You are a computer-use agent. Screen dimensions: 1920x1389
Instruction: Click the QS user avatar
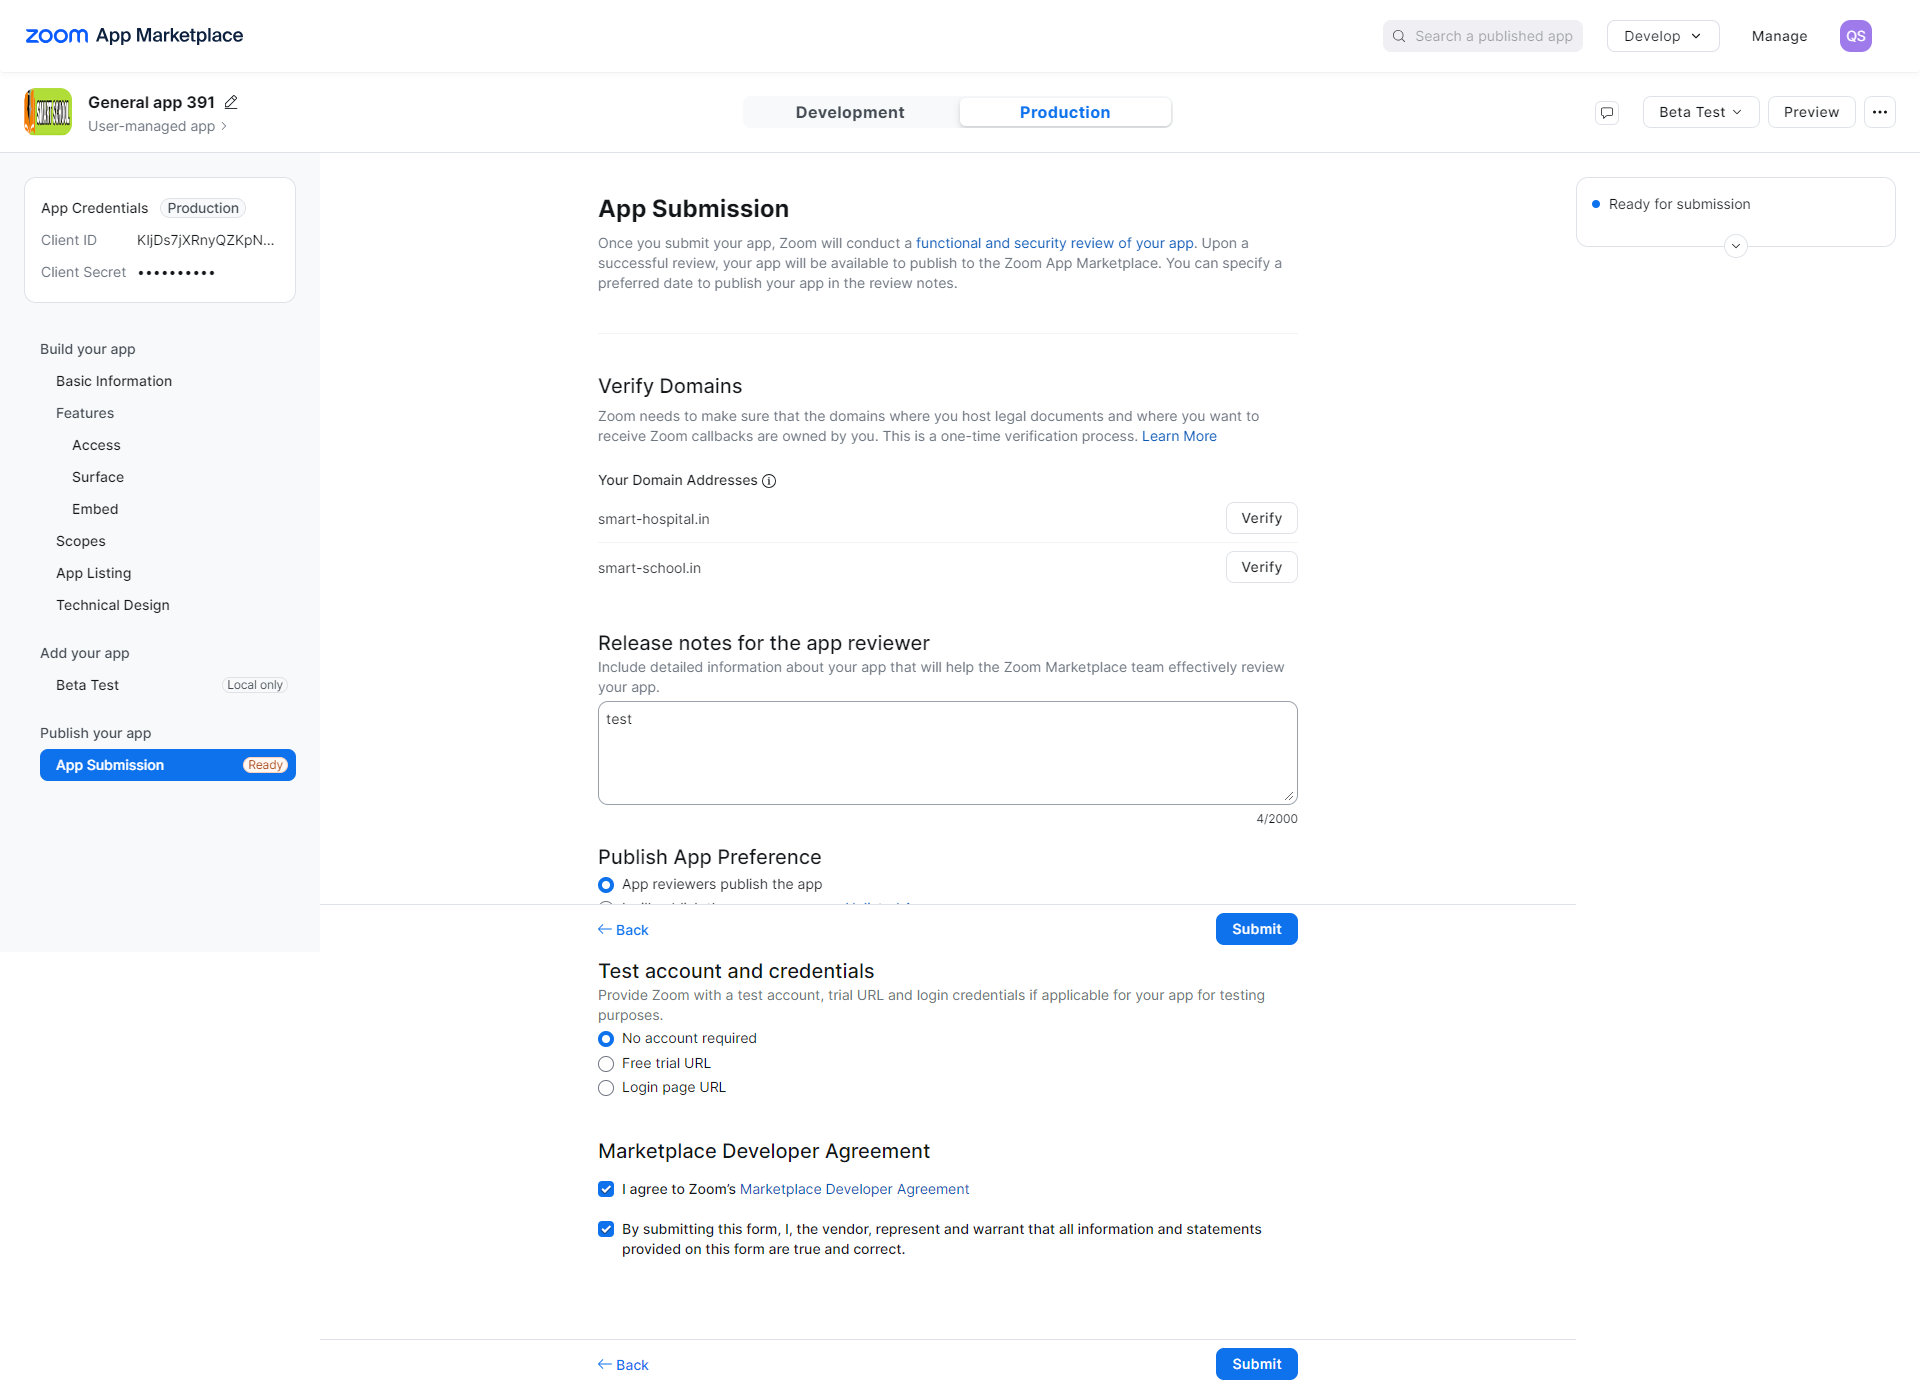point(1855,36)
